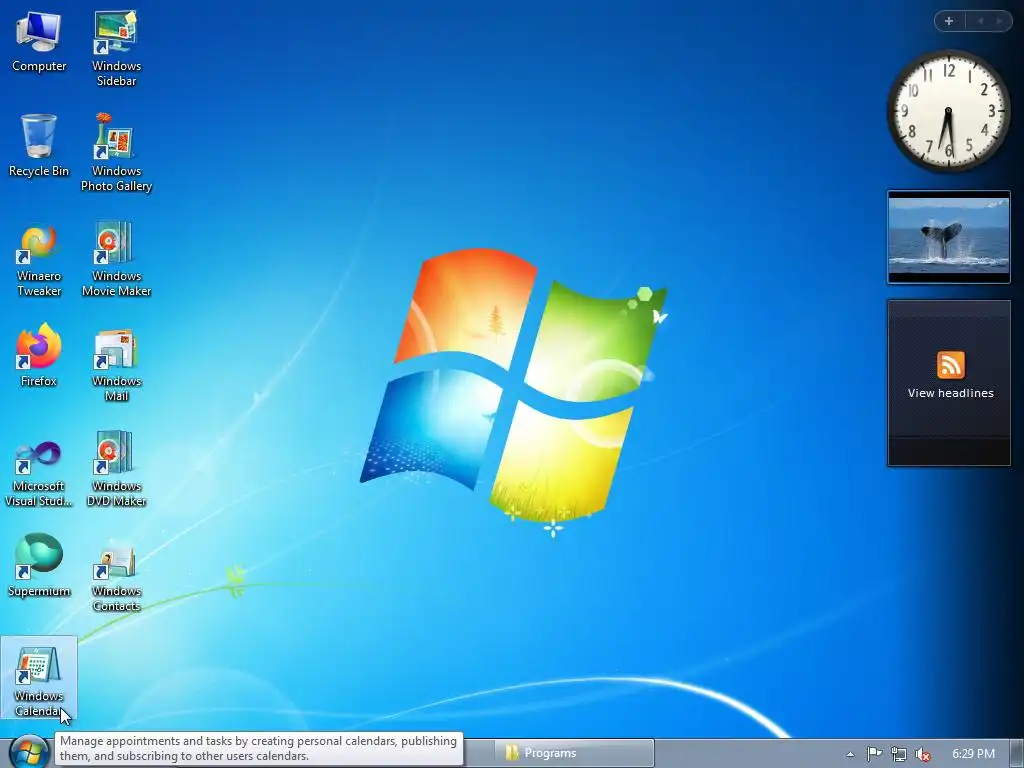
Task: Click the whale slideshow gadget picture
Action: (x=949, y=238)
